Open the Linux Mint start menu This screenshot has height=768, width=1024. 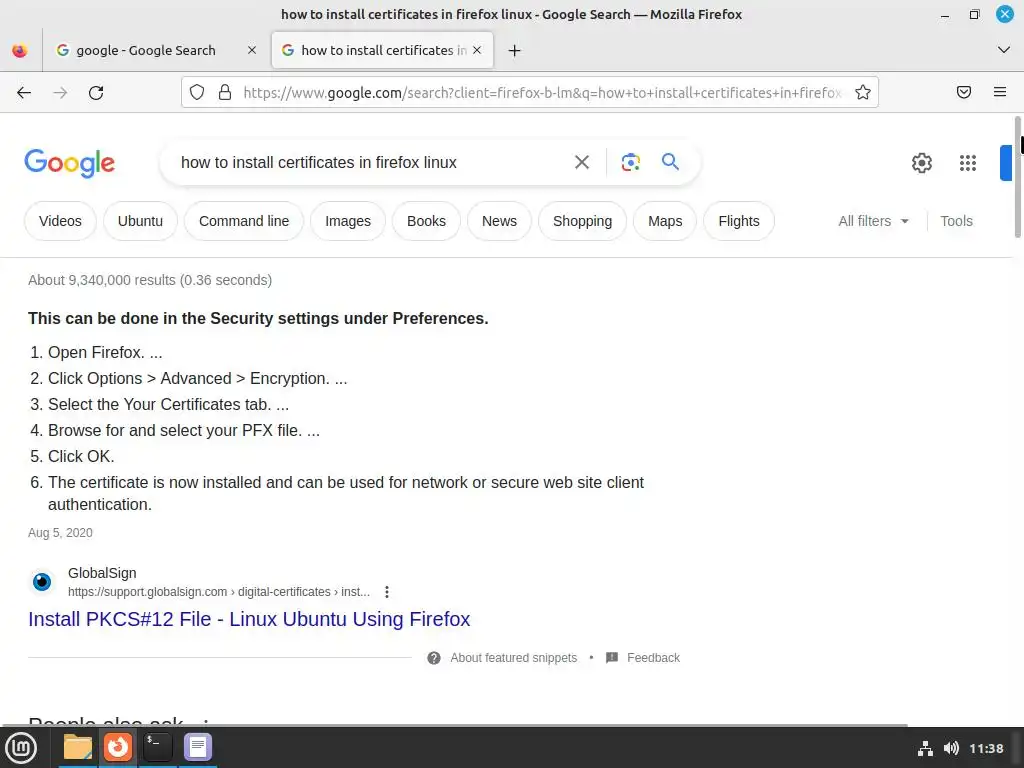click(x=21, y=748)
